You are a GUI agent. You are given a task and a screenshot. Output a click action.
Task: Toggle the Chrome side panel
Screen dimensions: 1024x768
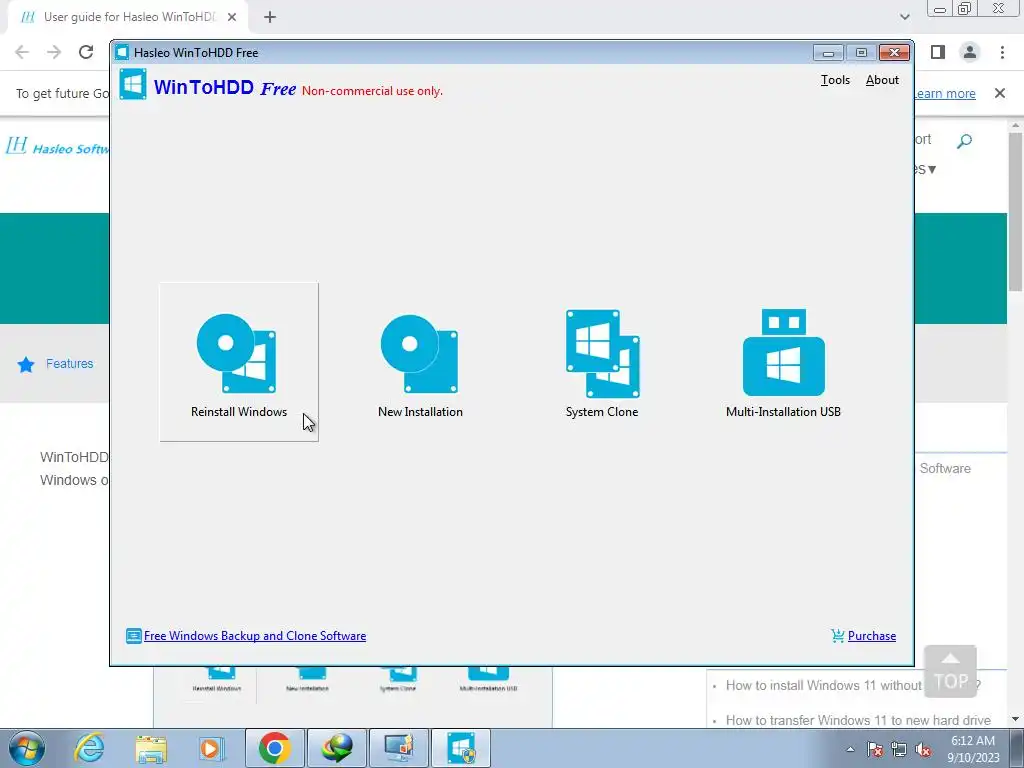938,52
